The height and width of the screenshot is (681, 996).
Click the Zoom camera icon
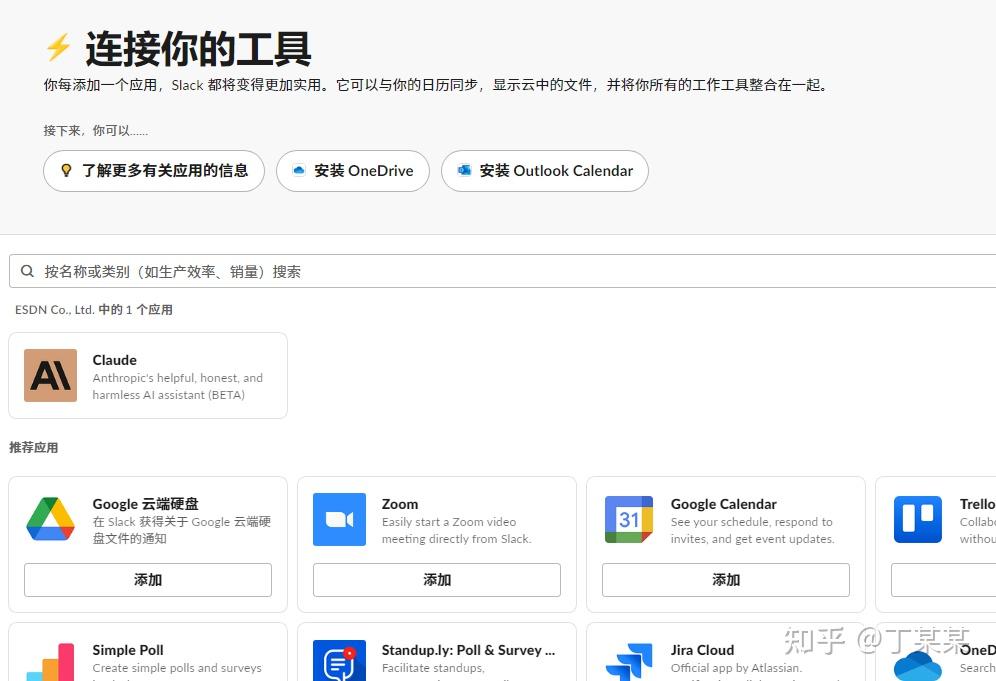pos(339,520)
